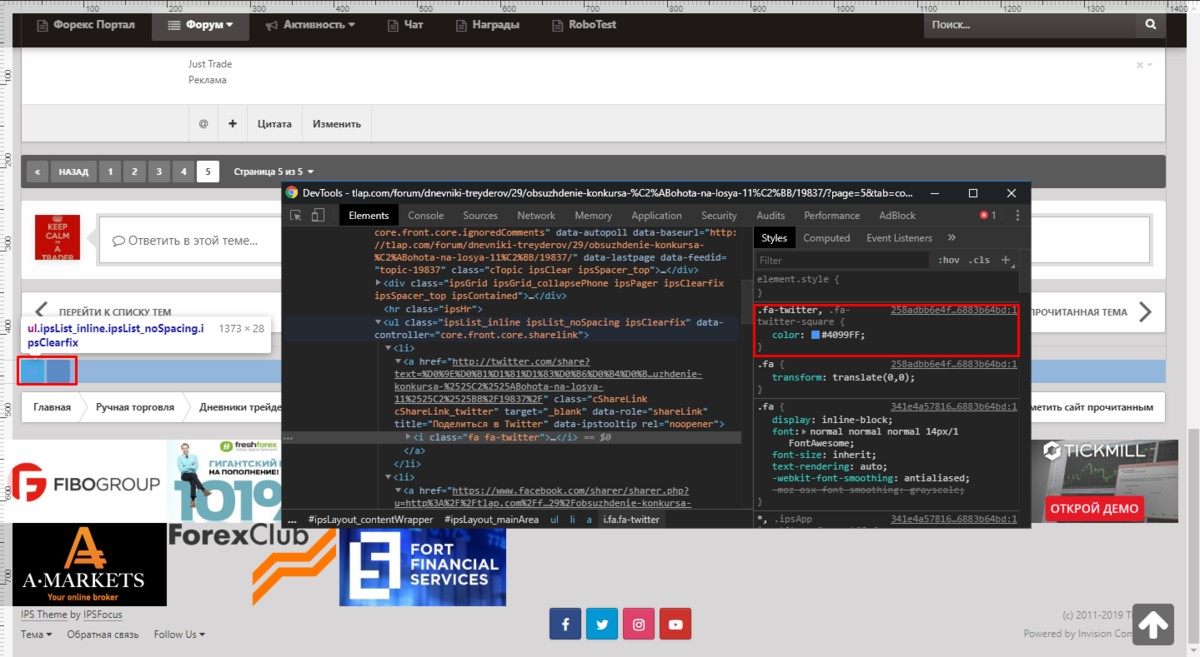Screen dimensions: 1200x657
Task: Toggle the device toolbar in DevTools
Action: click(318, 215)
